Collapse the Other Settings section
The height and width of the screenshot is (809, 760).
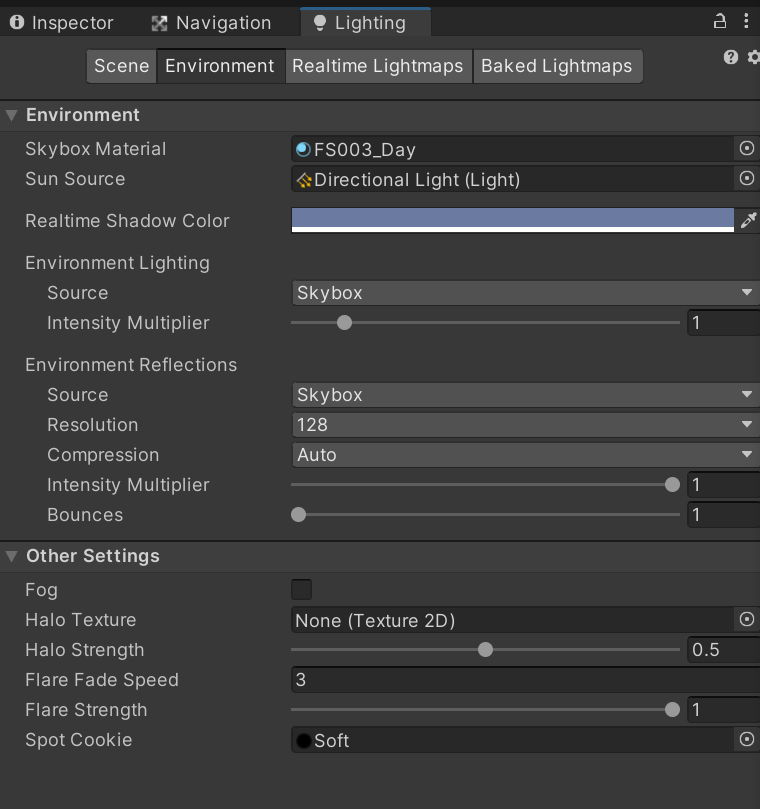(x=11, y=556)
